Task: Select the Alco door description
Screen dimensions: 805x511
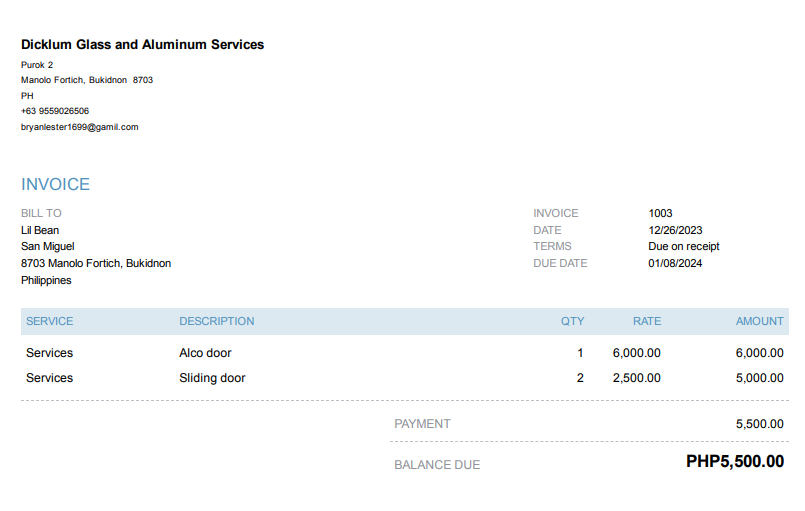Action: pos(205,353)
